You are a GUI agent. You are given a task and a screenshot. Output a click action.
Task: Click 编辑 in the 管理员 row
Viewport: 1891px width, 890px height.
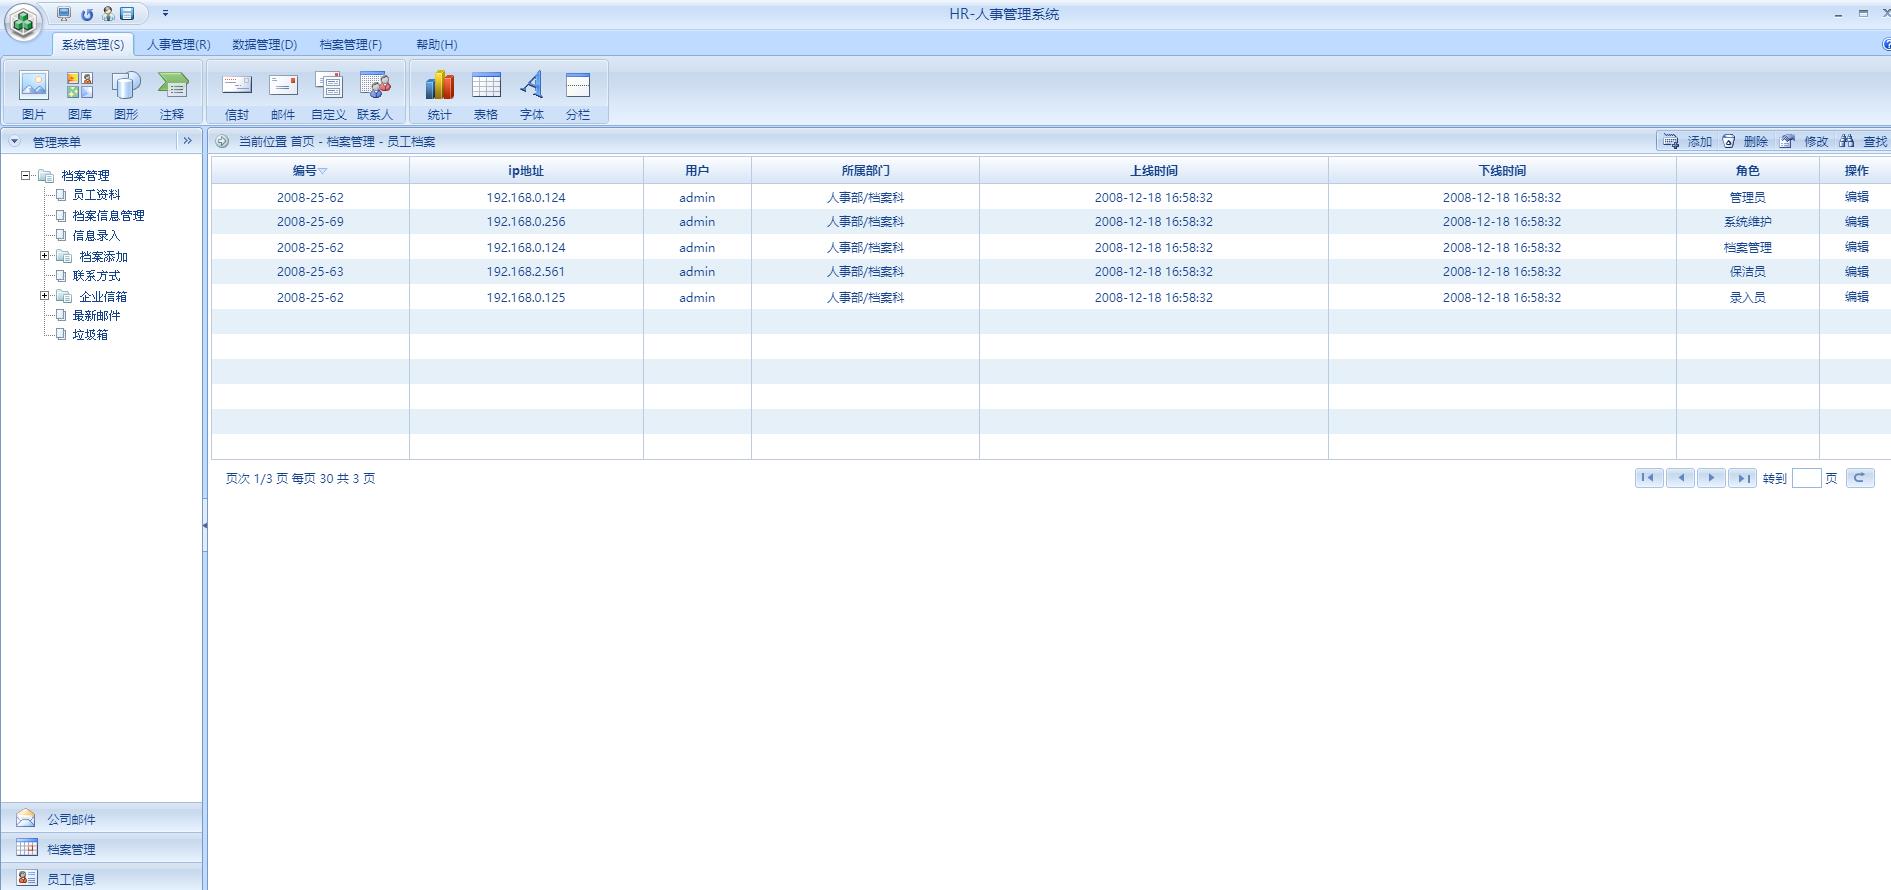[1856, 197]
